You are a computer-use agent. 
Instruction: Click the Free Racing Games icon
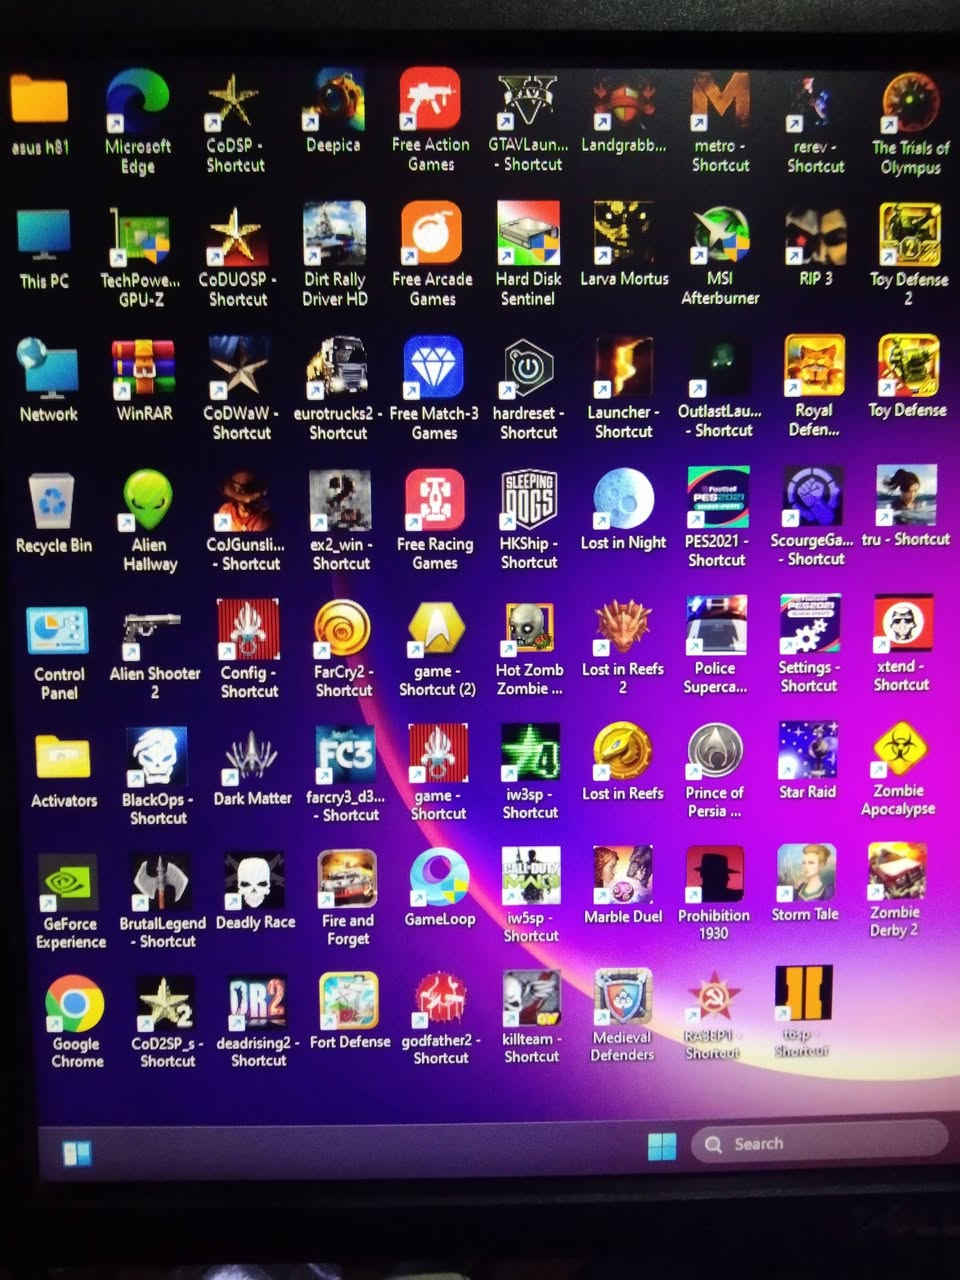coord(435,500)
